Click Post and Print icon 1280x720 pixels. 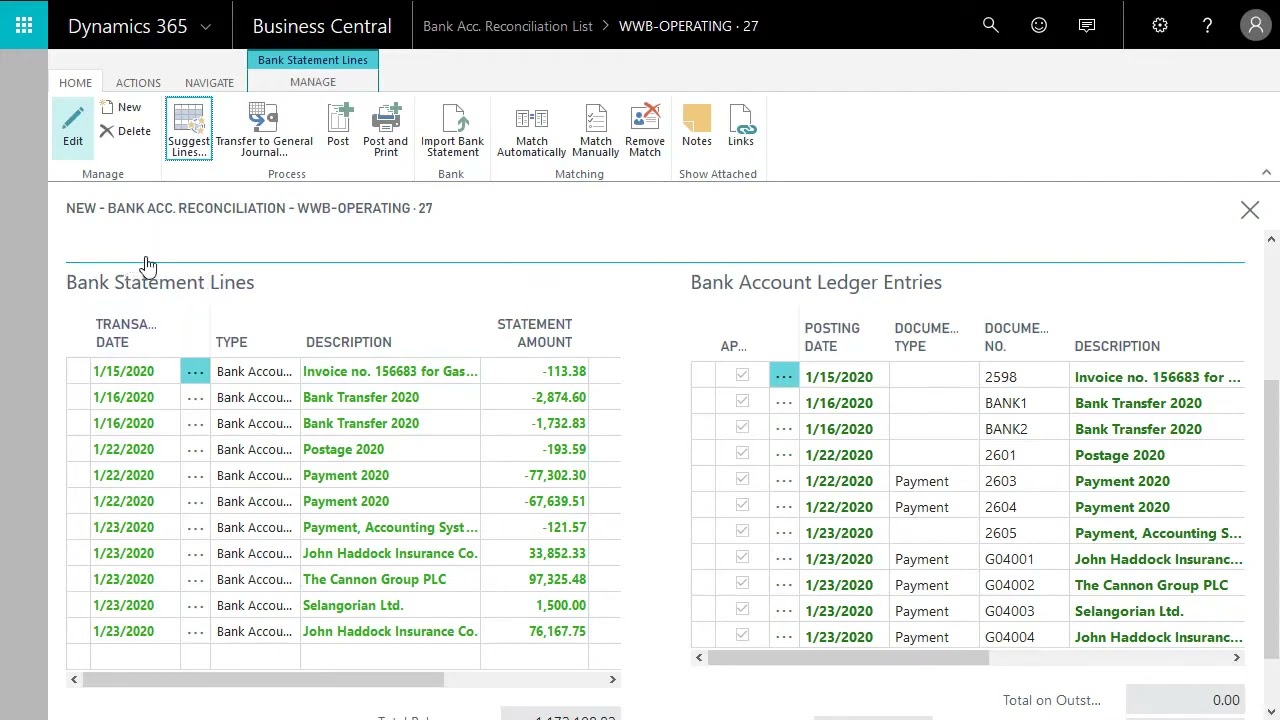pyautogui.click(x=386, y=118)
